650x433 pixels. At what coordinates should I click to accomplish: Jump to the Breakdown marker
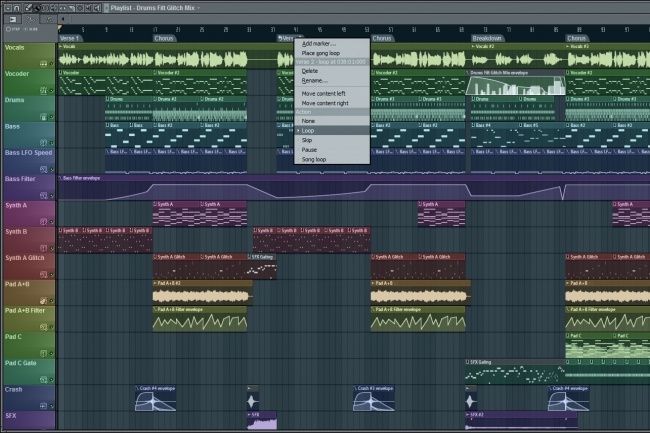[x=487, y=38]
